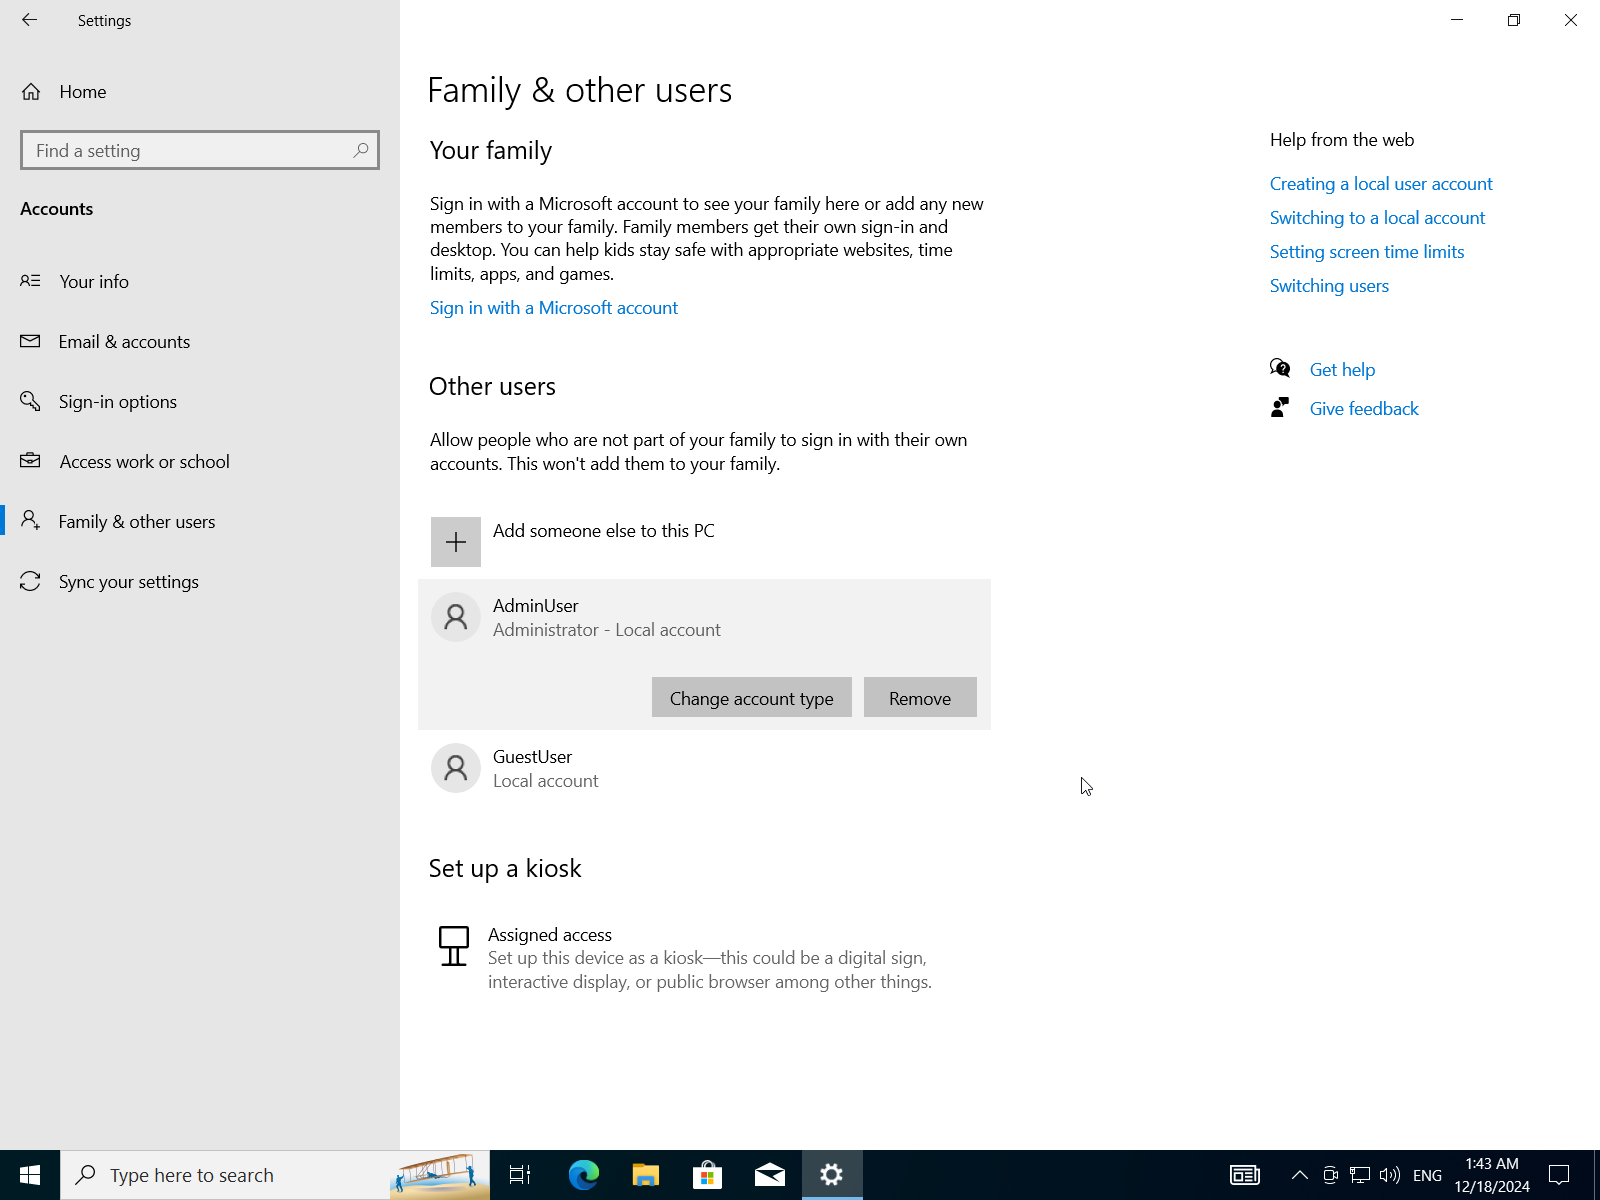
Task: Click the Get help link
Action: click(x=1342, y=370)
